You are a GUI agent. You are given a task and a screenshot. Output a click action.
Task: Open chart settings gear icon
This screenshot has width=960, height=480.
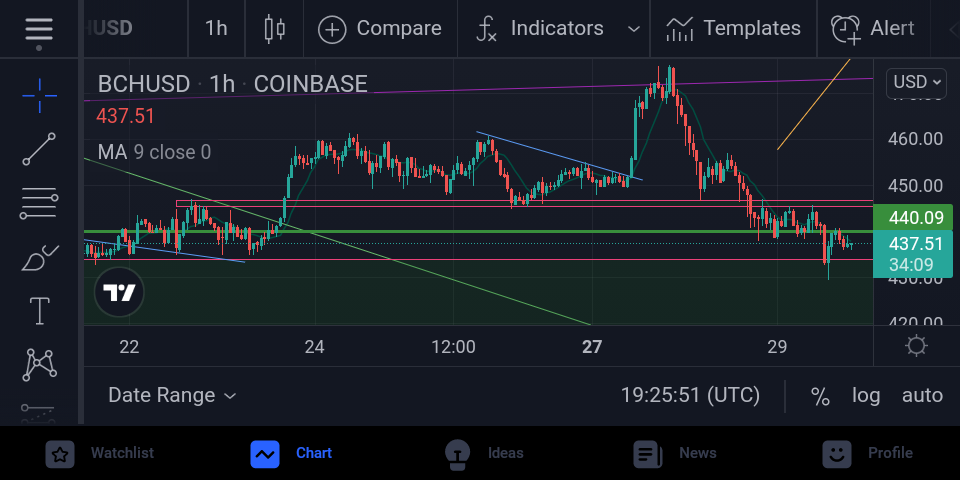click(x=916, y=347)
